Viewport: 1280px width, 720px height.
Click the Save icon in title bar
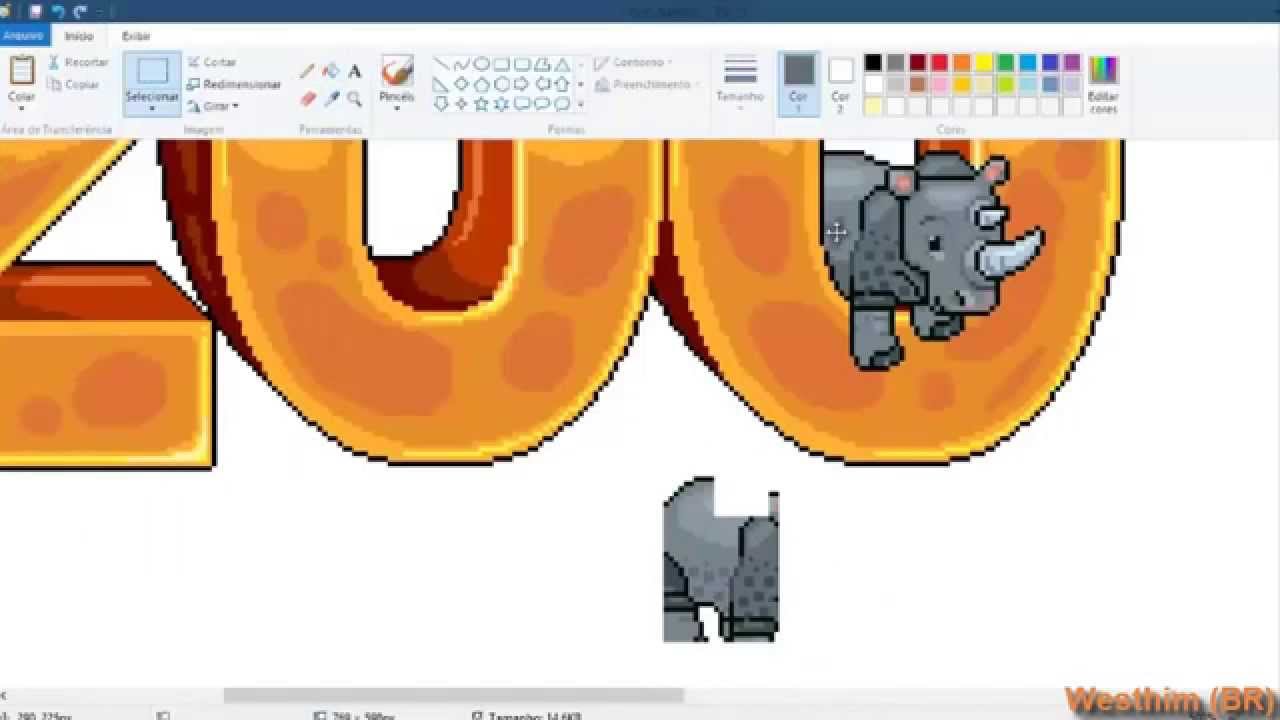pyautogui.click(x=35, y=12)
